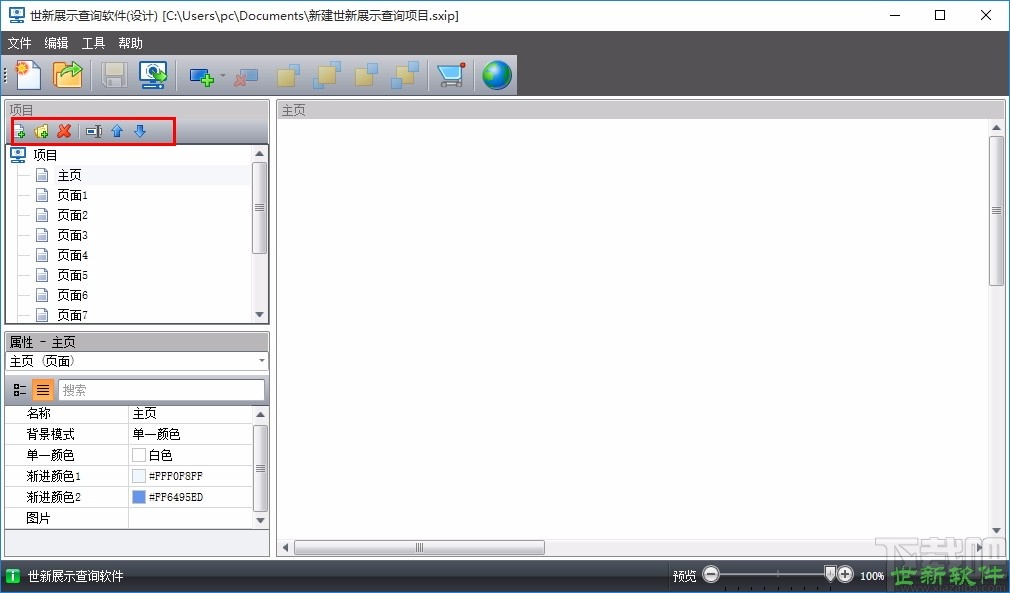
Task: Open the 帮助 menu
Action: click(x=130, y=43)
